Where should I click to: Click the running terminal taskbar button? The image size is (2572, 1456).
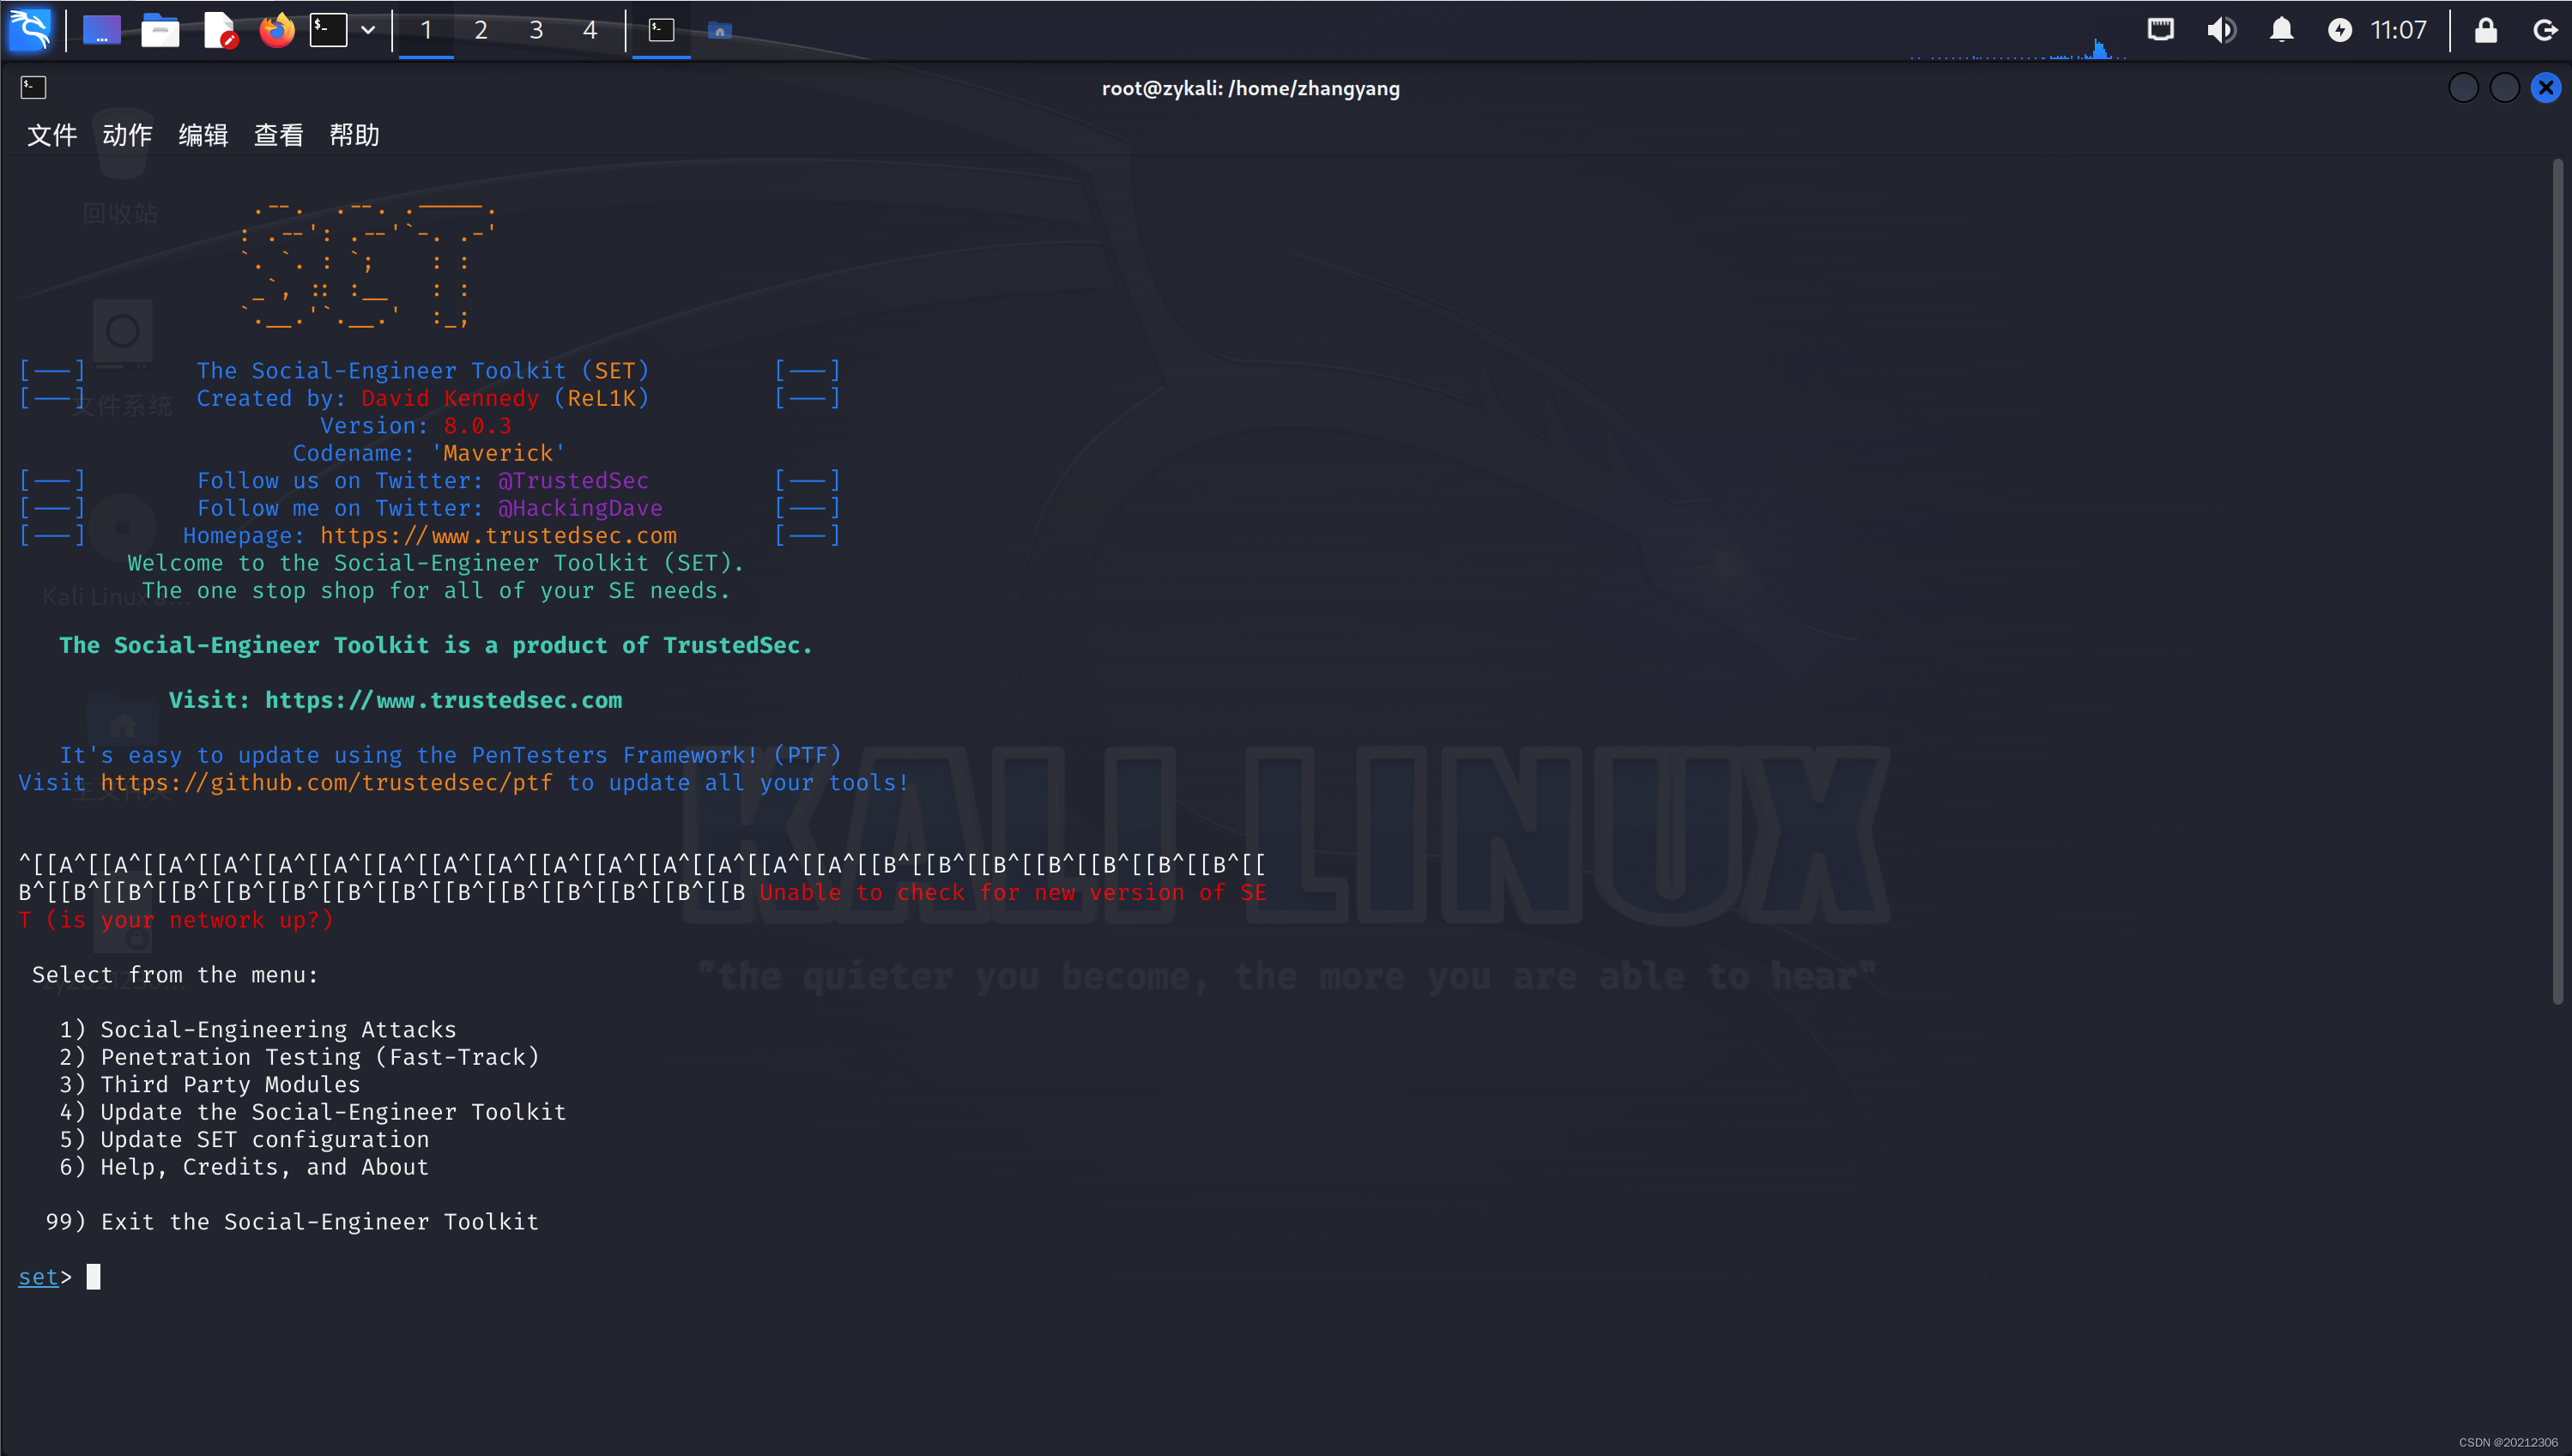tap(661, 30)
